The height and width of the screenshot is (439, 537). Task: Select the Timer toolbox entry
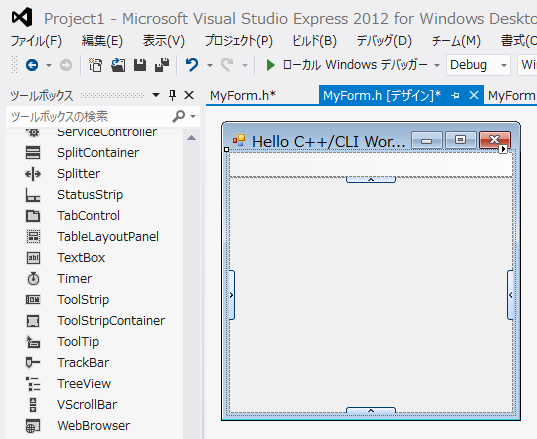pos(75,279)
